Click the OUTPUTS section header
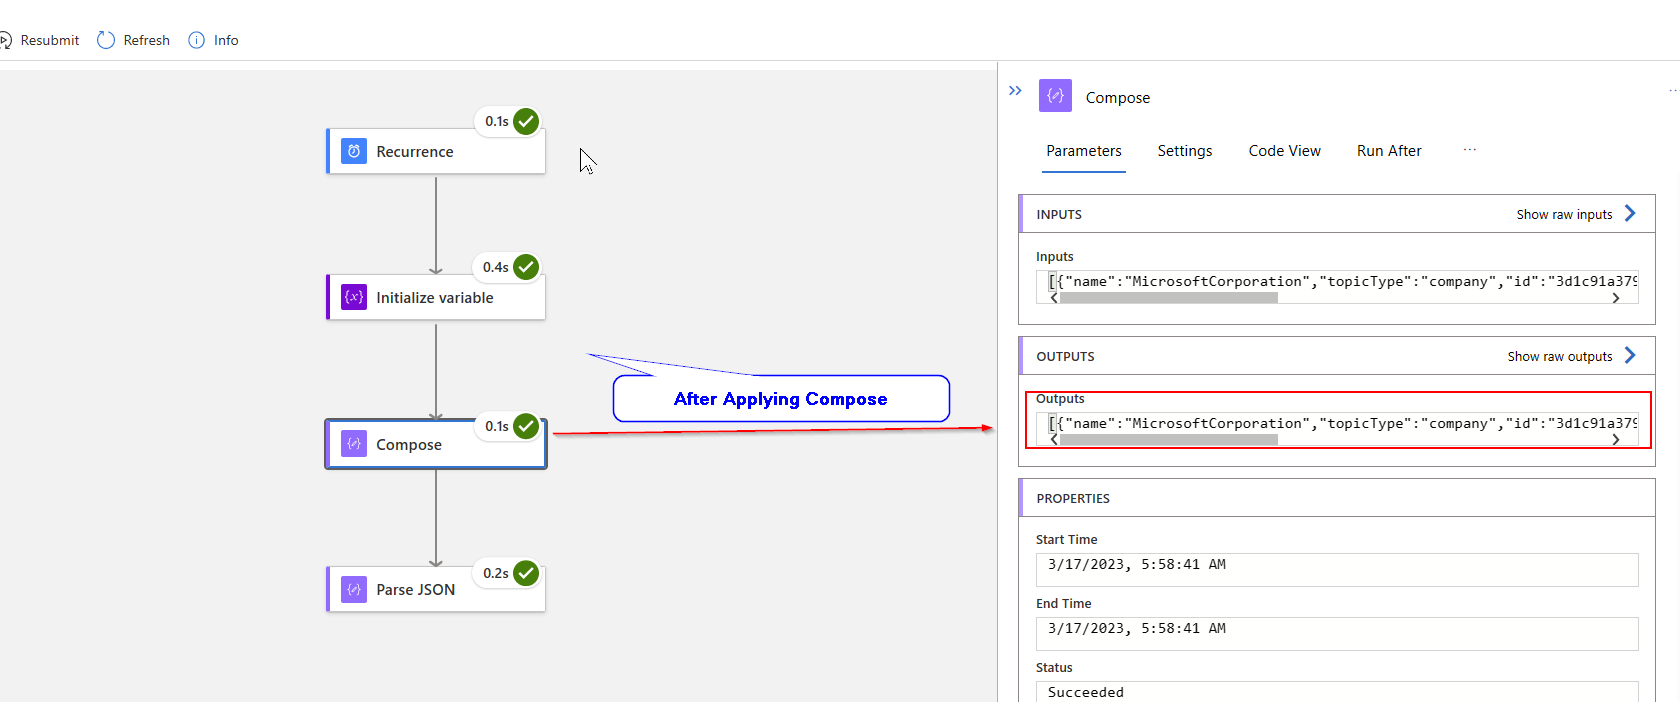The height and width of the screenshot is (702, 1680). [x=1337, y=356]
